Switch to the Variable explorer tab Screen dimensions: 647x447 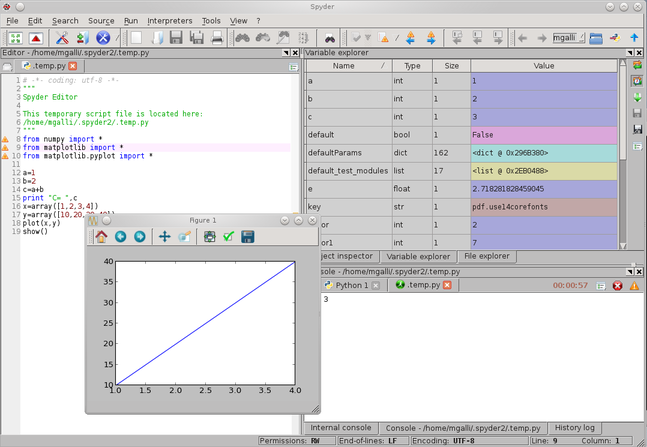[x=418, y=256]
